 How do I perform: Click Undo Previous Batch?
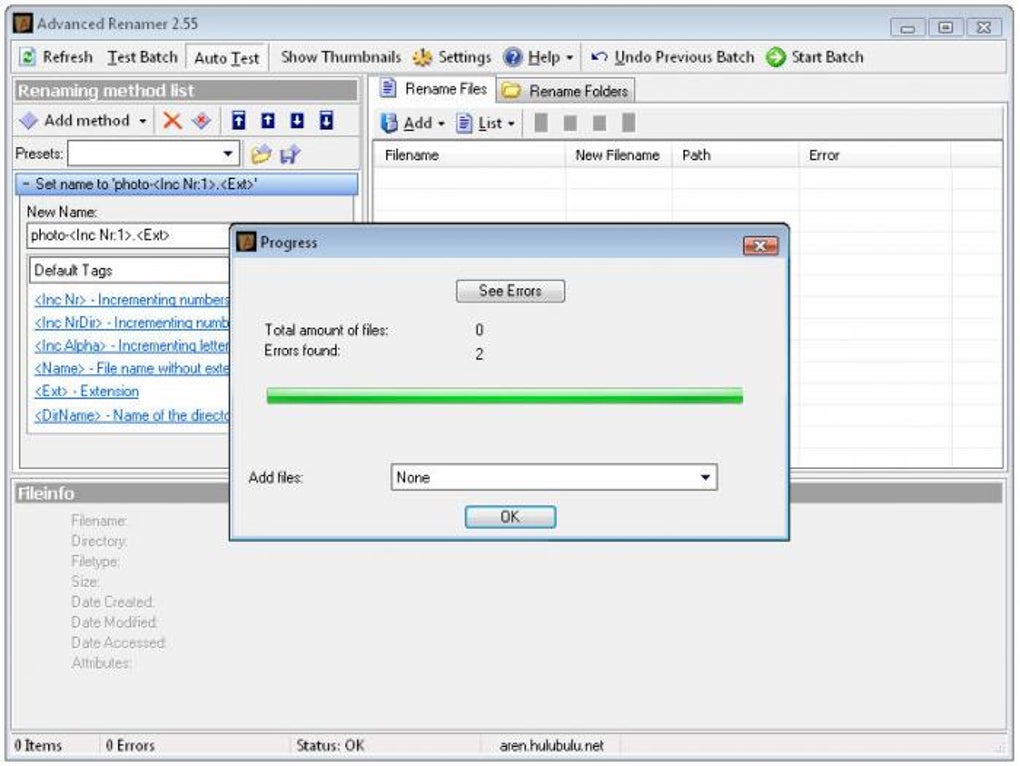coord(672,57)
